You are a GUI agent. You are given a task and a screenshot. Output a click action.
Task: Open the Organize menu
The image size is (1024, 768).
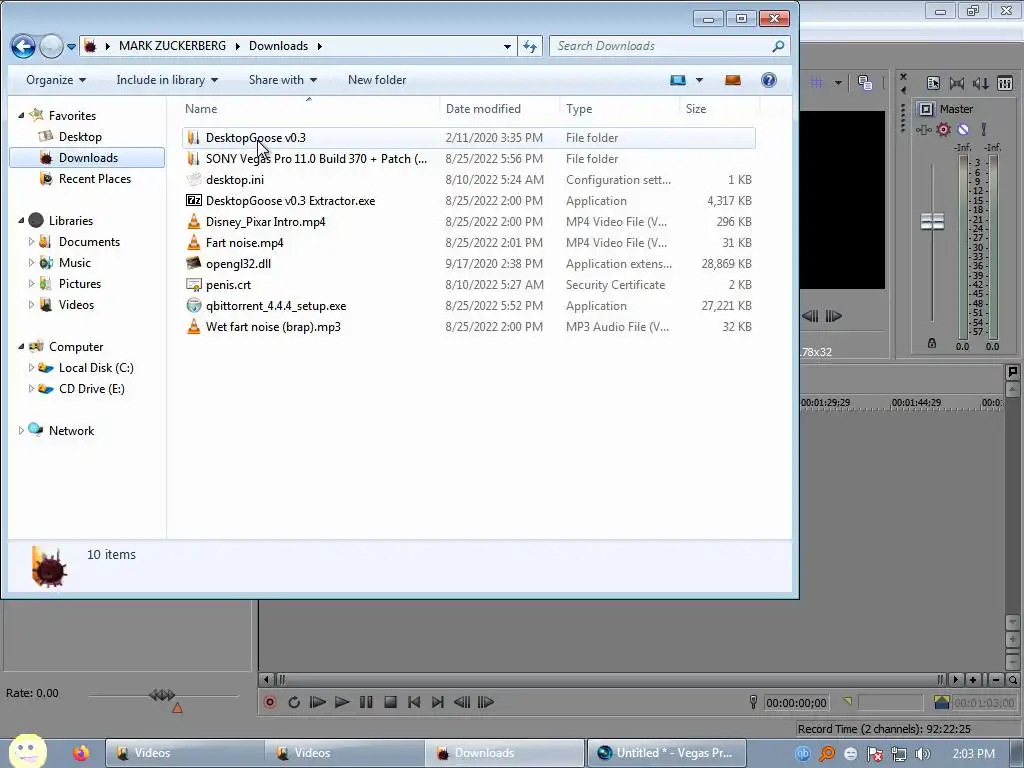56,80
